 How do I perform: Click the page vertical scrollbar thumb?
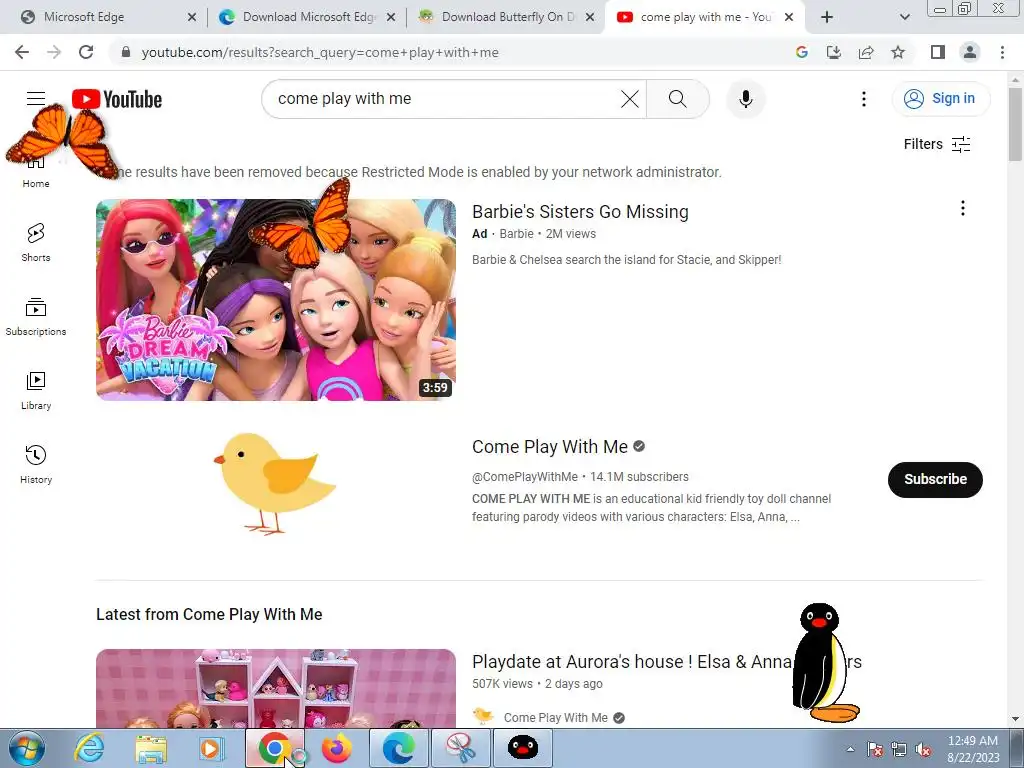1015,124
